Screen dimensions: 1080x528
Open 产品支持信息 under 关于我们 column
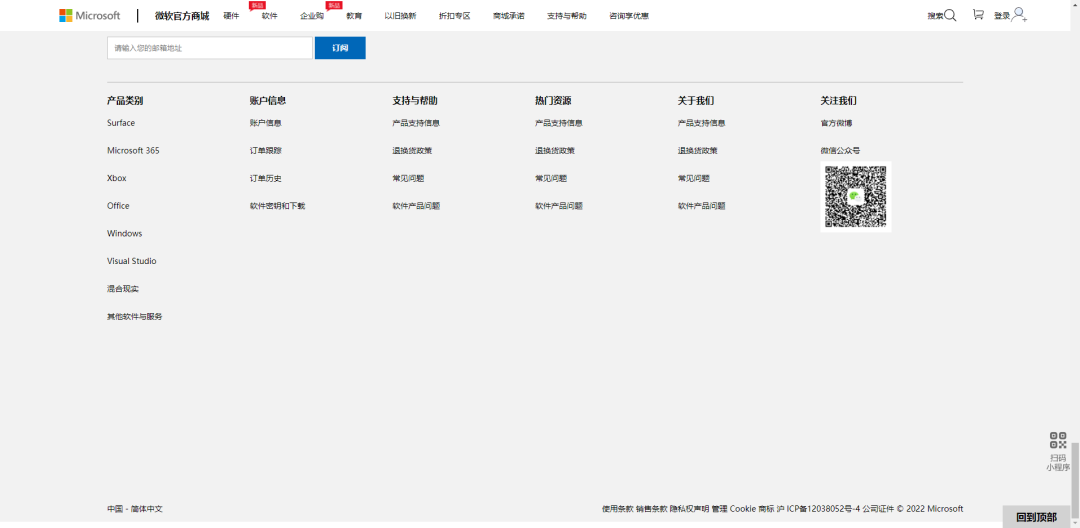coord(701,123)
